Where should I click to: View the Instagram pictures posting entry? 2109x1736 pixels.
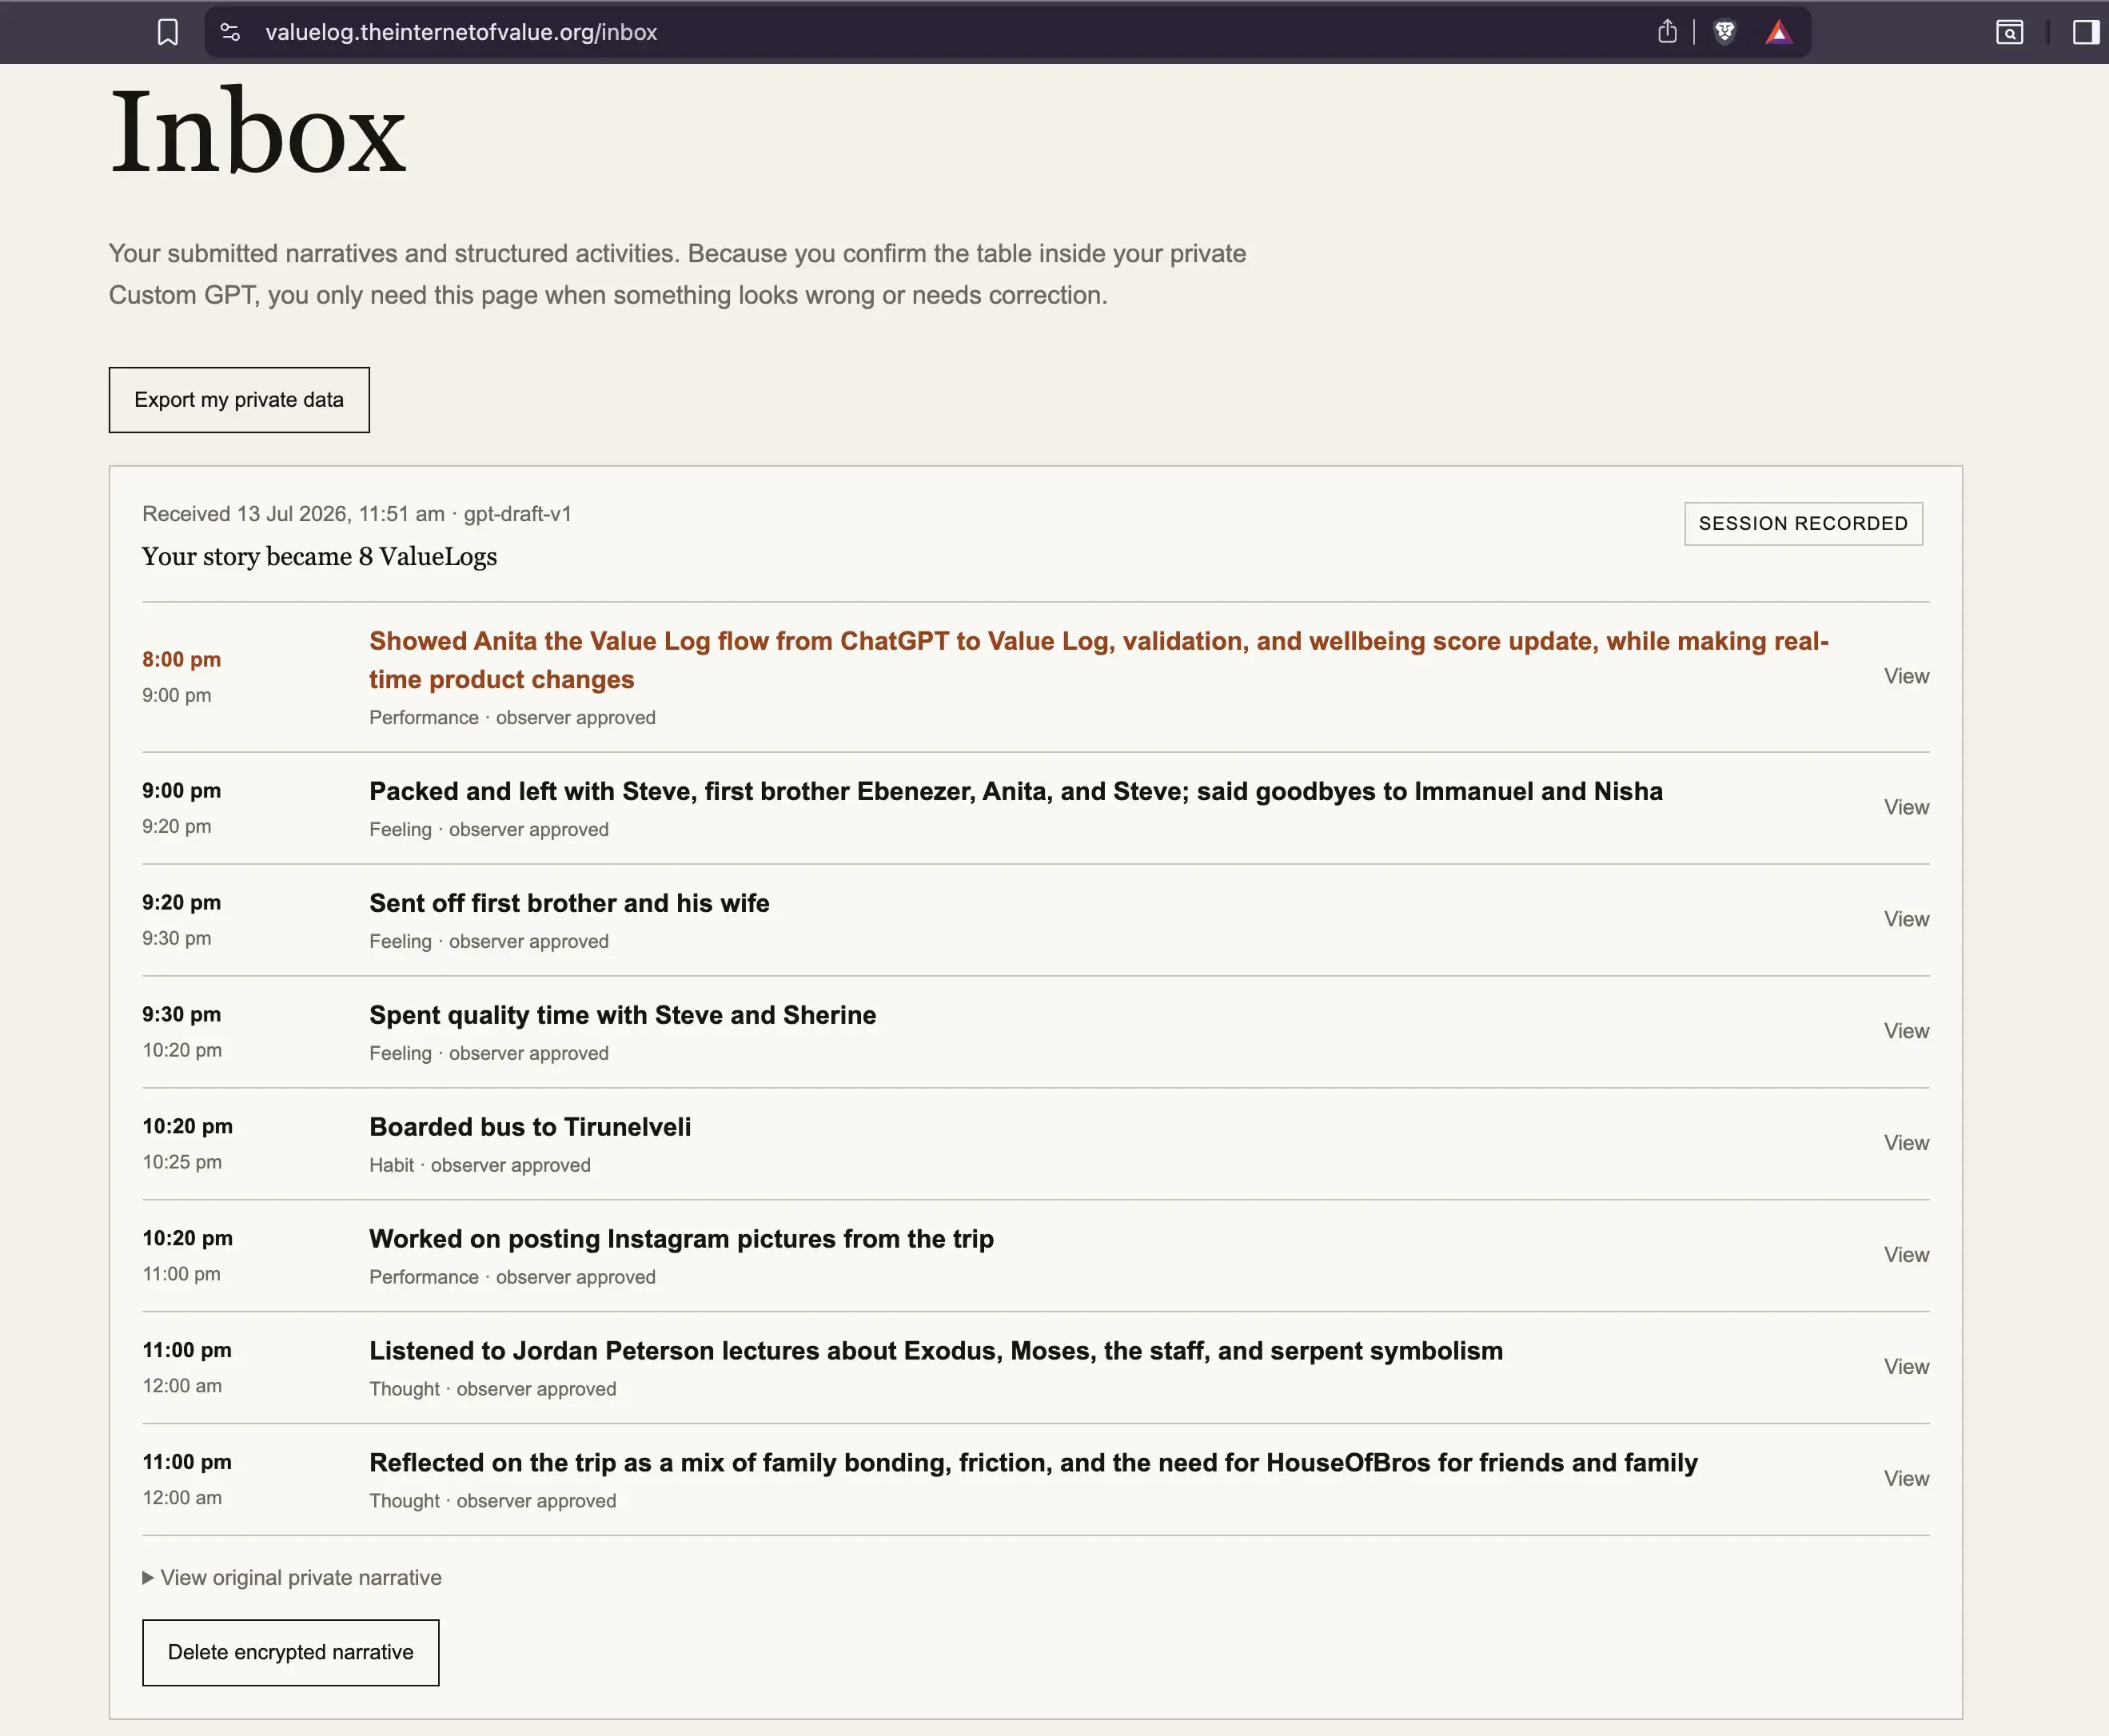(x=1906, y=1255)
